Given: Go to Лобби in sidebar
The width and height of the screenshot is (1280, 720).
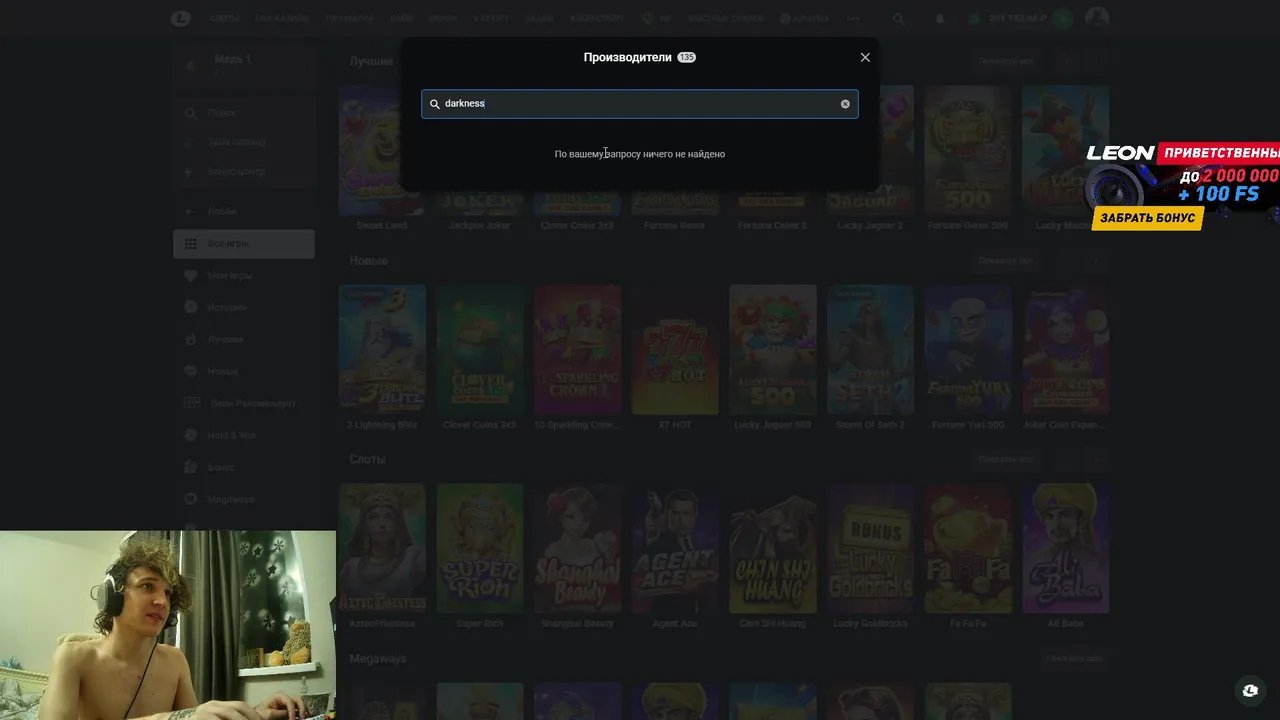Looking at the screenshot, I should tap(244, 211).
